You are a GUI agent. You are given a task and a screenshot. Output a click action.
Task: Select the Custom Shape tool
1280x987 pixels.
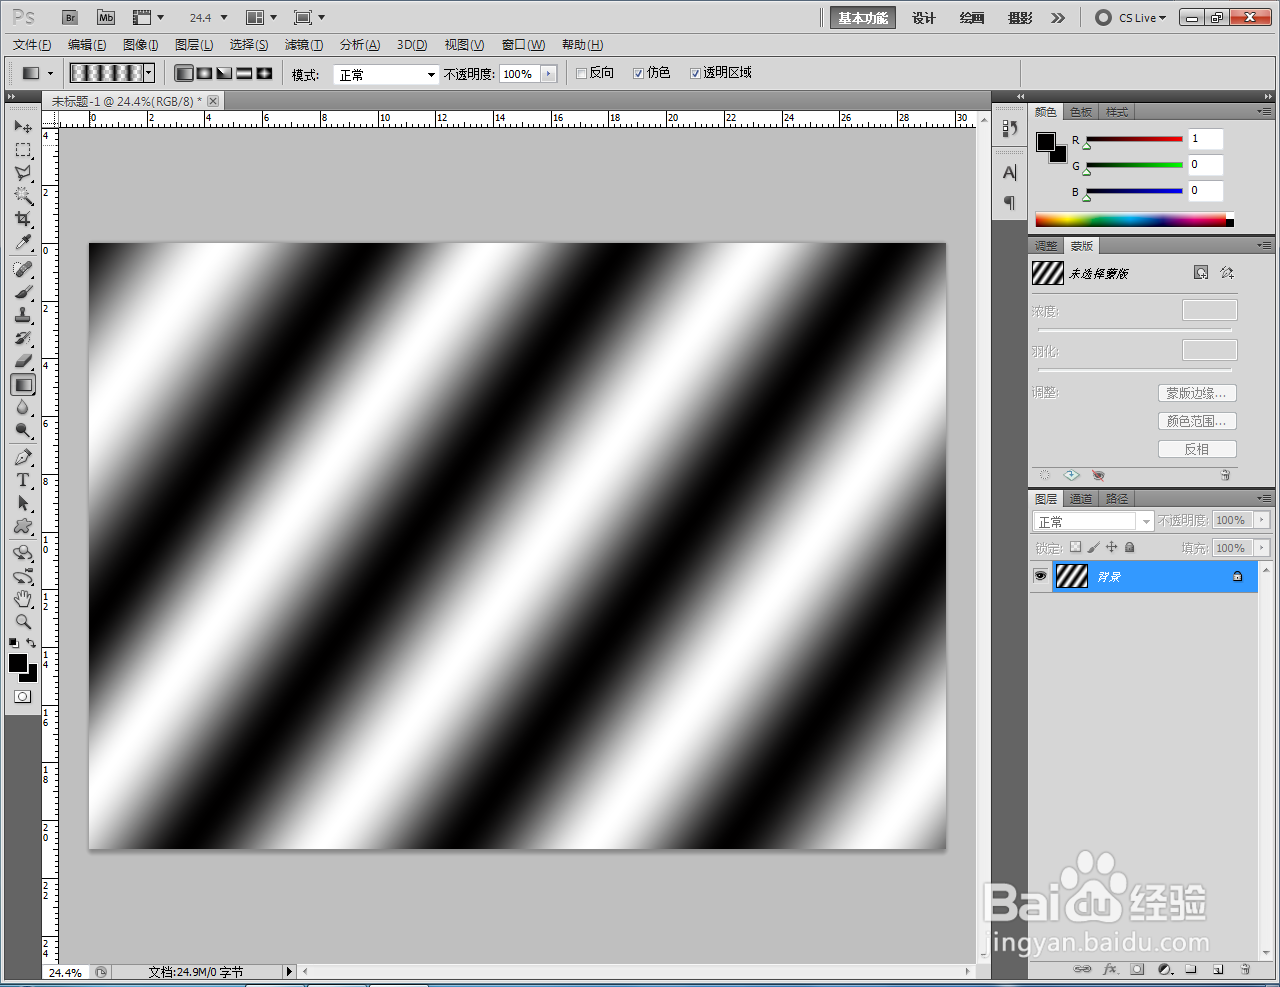[x=23, y=526]
